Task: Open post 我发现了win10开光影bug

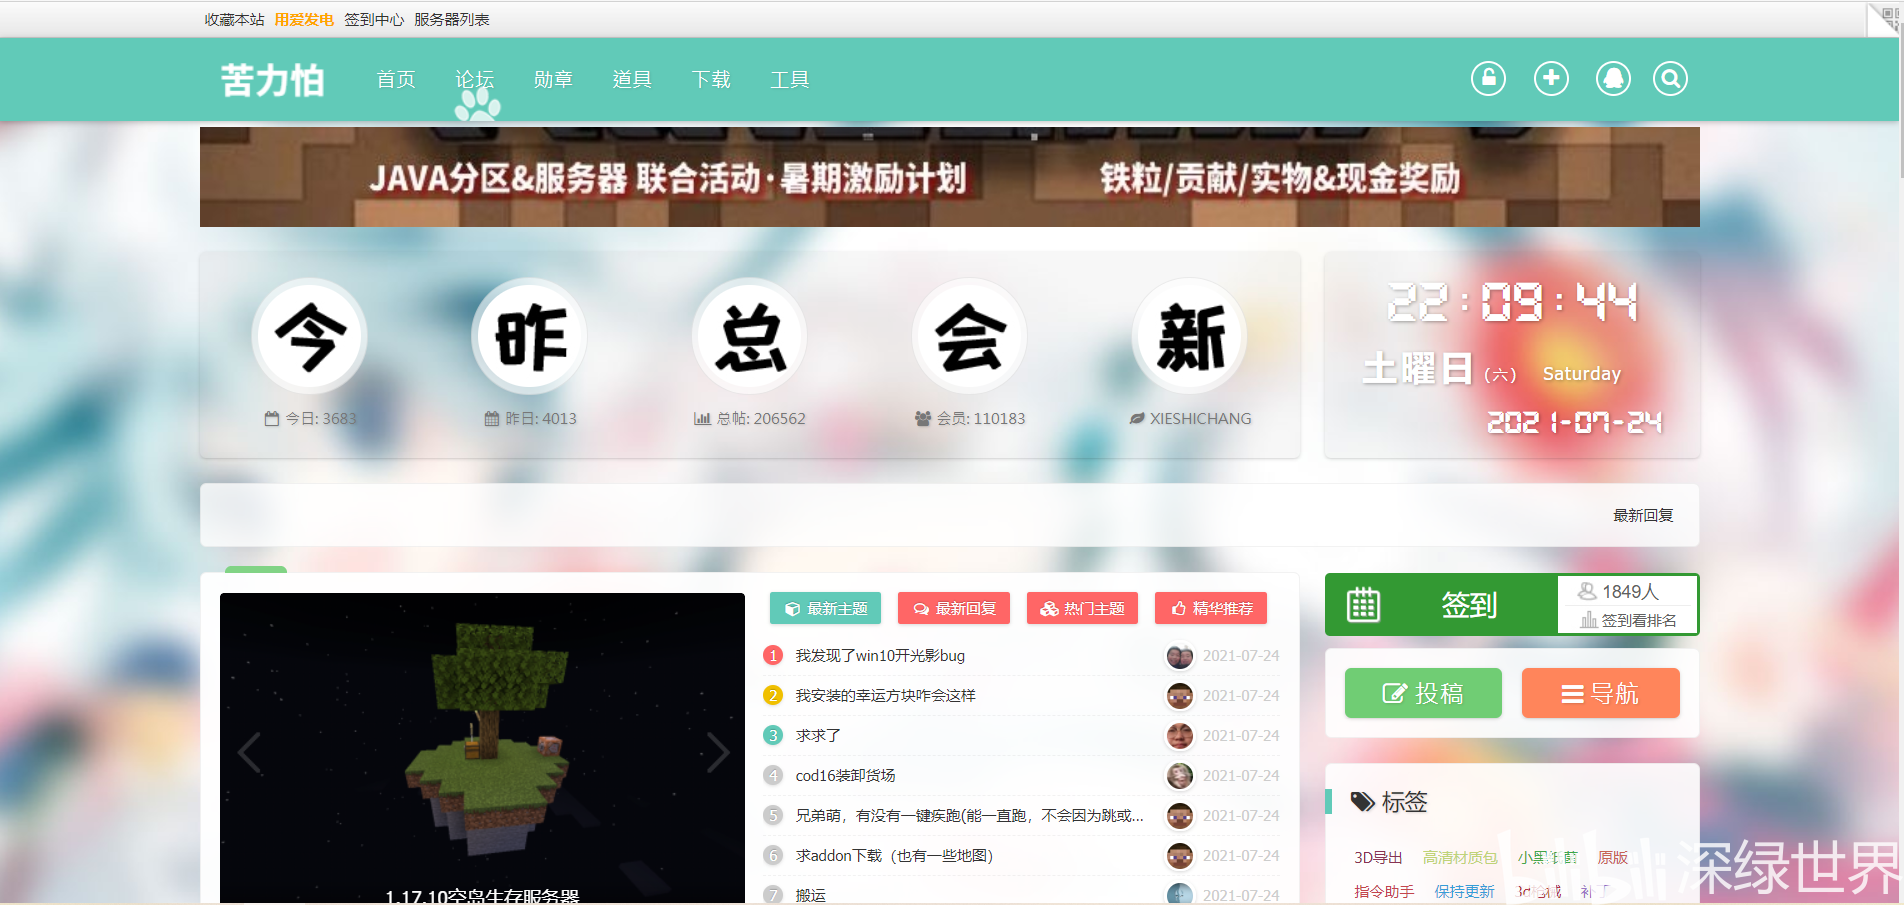Action: click(x=880, y=656)
